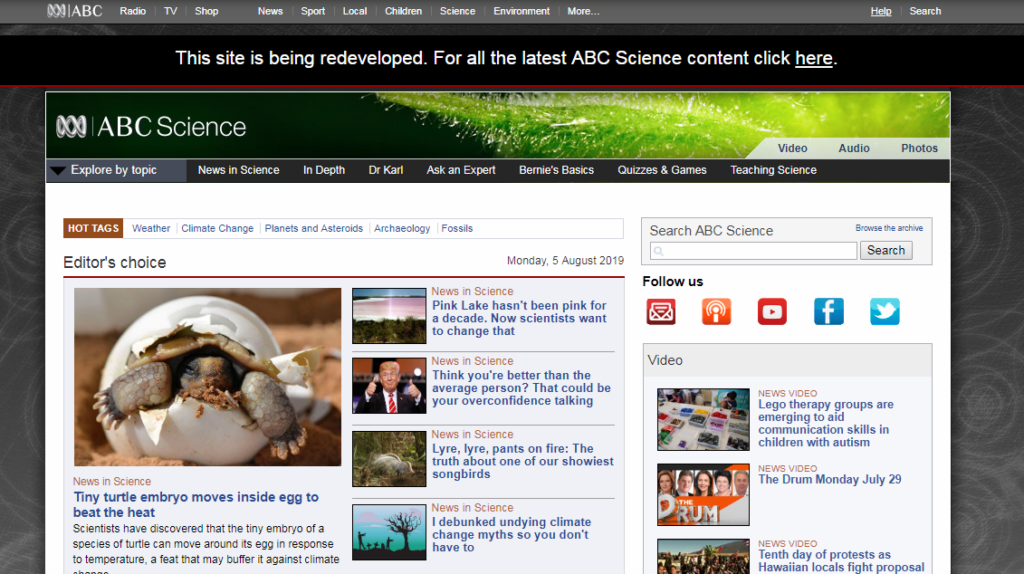Select the Fossils hot tag

(456, 229)
